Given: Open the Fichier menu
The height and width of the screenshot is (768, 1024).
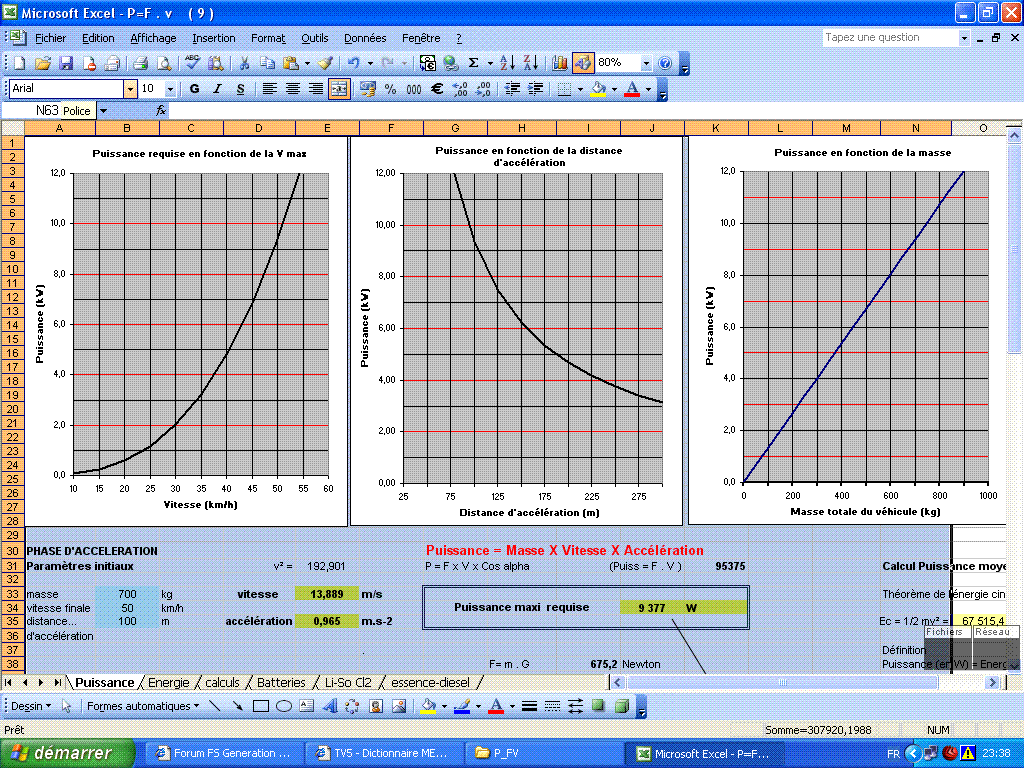Looking at the screenshot, I should 50,39.
